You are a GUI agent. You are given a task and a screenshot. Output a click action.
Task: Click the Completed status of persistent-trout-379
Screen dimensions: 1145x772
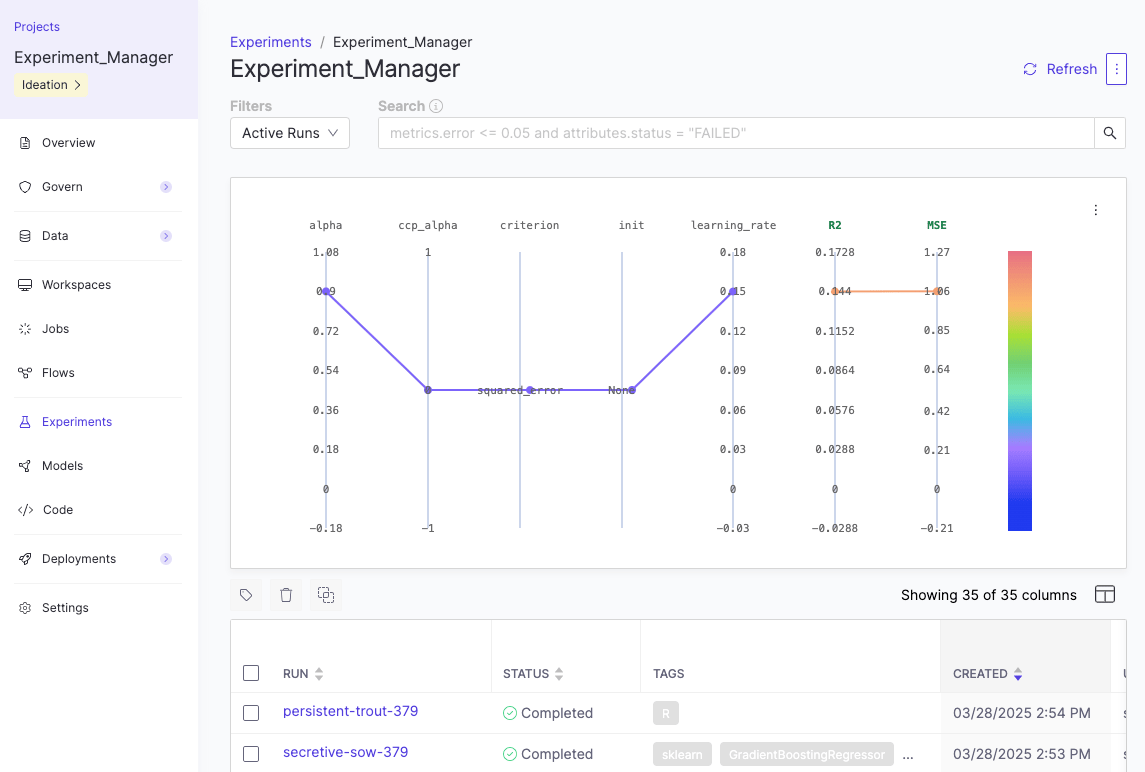[x=548, y=713]
